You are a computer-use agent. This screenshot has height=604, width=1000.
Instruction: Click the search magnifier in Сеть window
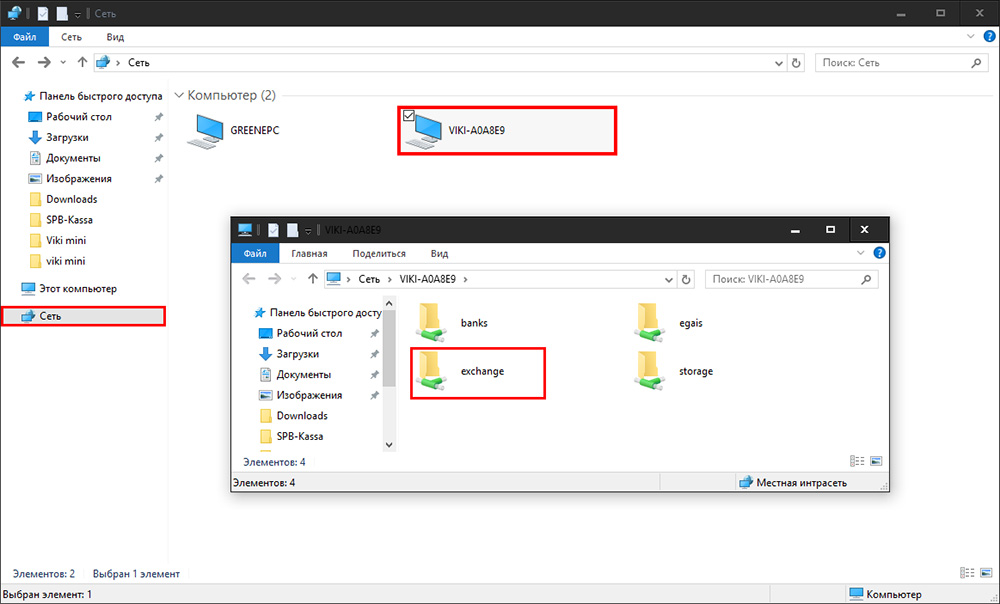click(x=976, y=63)
